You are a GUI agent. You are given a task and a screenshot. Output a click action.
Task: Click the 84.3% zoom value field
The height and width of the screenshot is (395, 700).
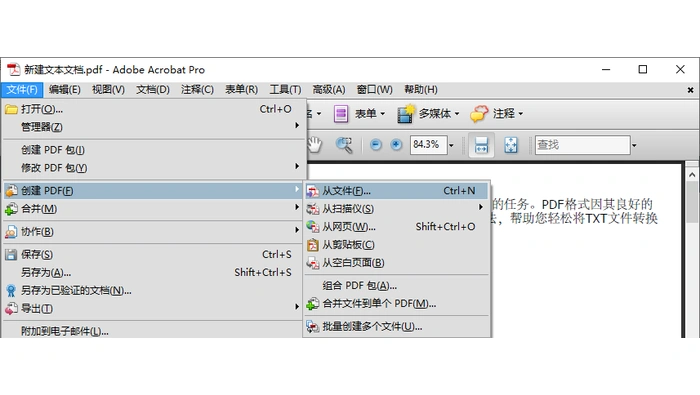[429, 145]
